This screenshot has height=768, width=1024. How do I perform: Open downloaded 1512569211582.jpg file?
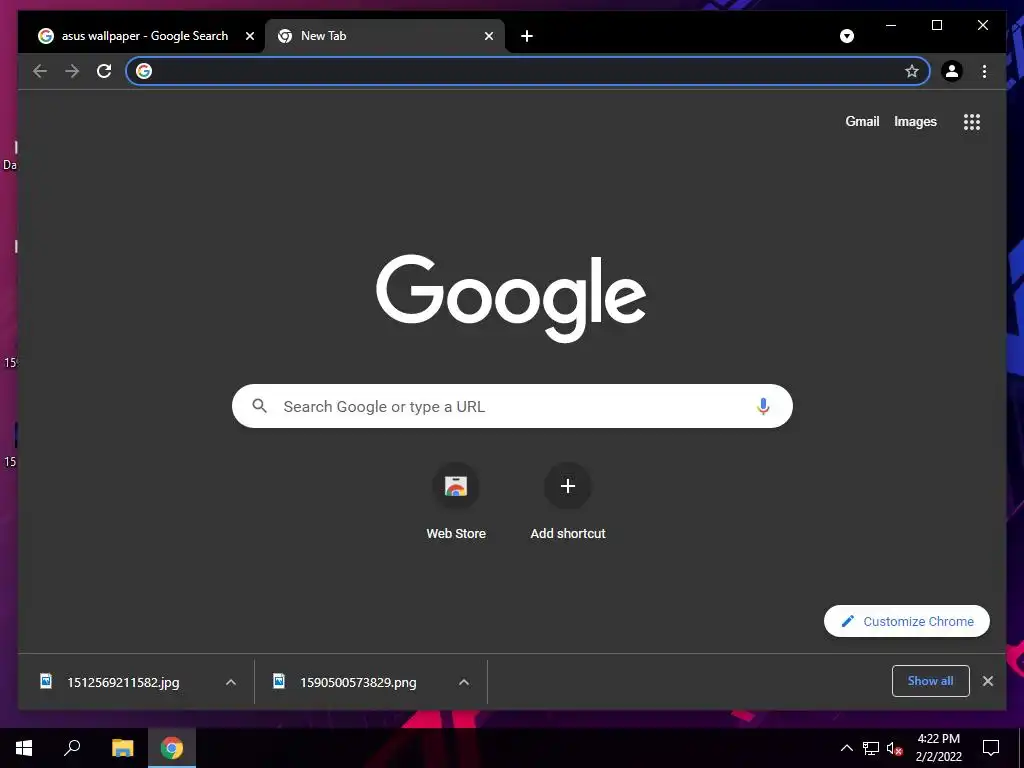click(123, 682)
